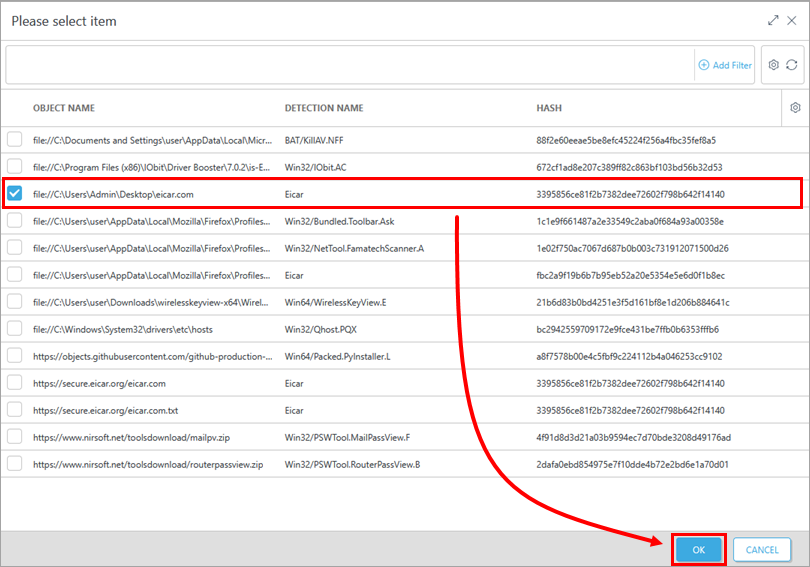Check the BAT/KillAV.NFF row checkbox
The image size is (810, 567).
point(15,140)
